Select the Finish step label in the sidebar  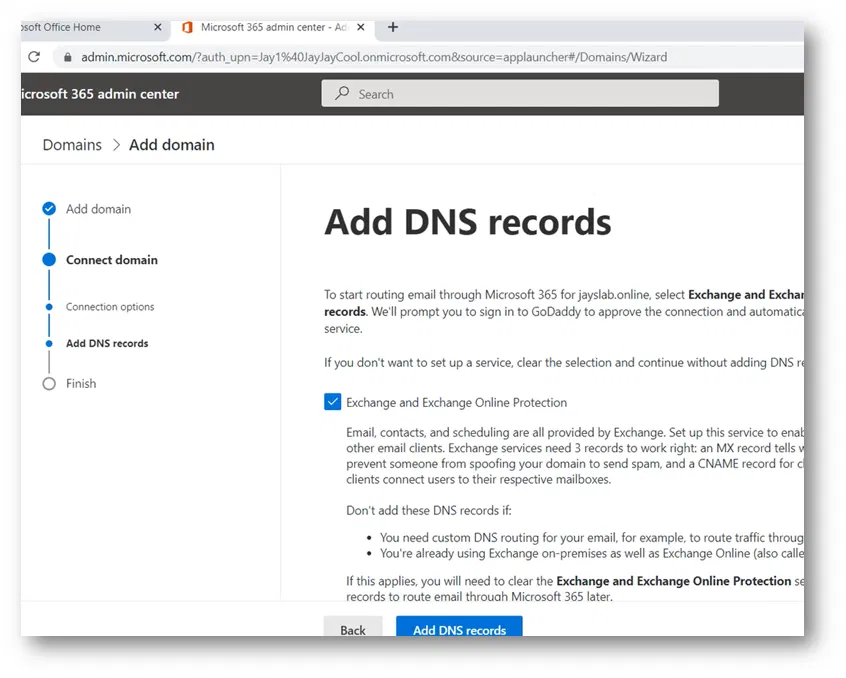point(81,384)
